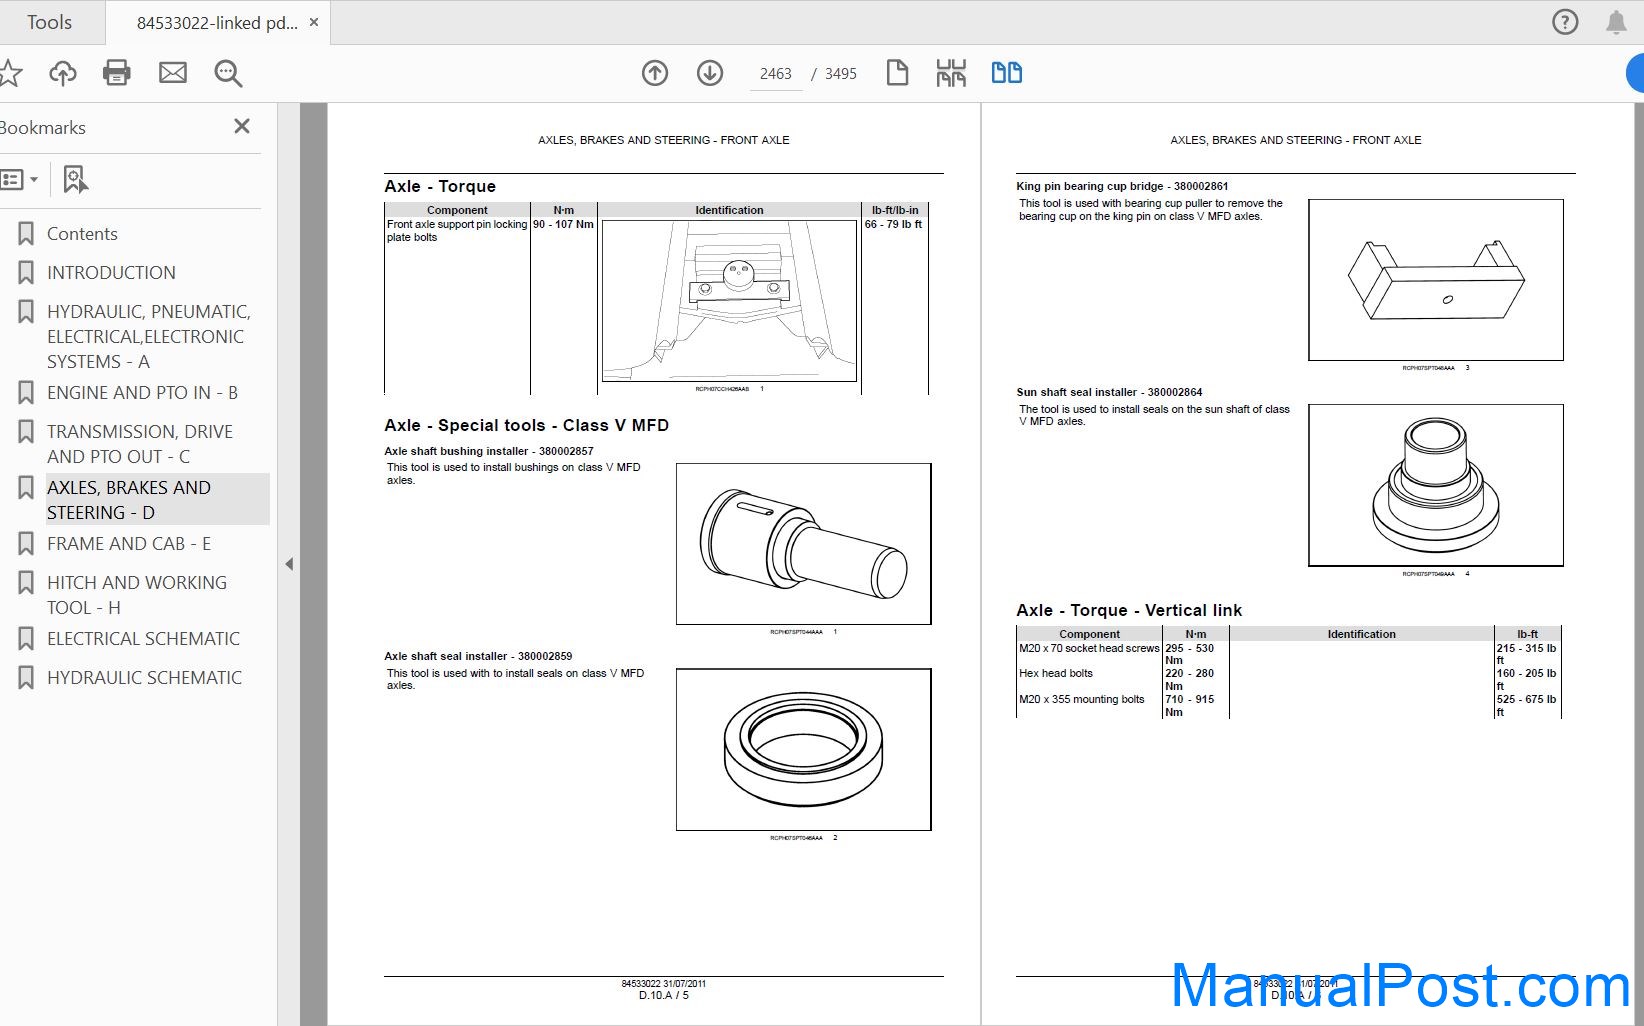Viewport: 1644px width, 1026px height.
Task: Click the bookmark icon beside HYDRAULIC SCHEMATIC
Action: [x=26, y=678]
